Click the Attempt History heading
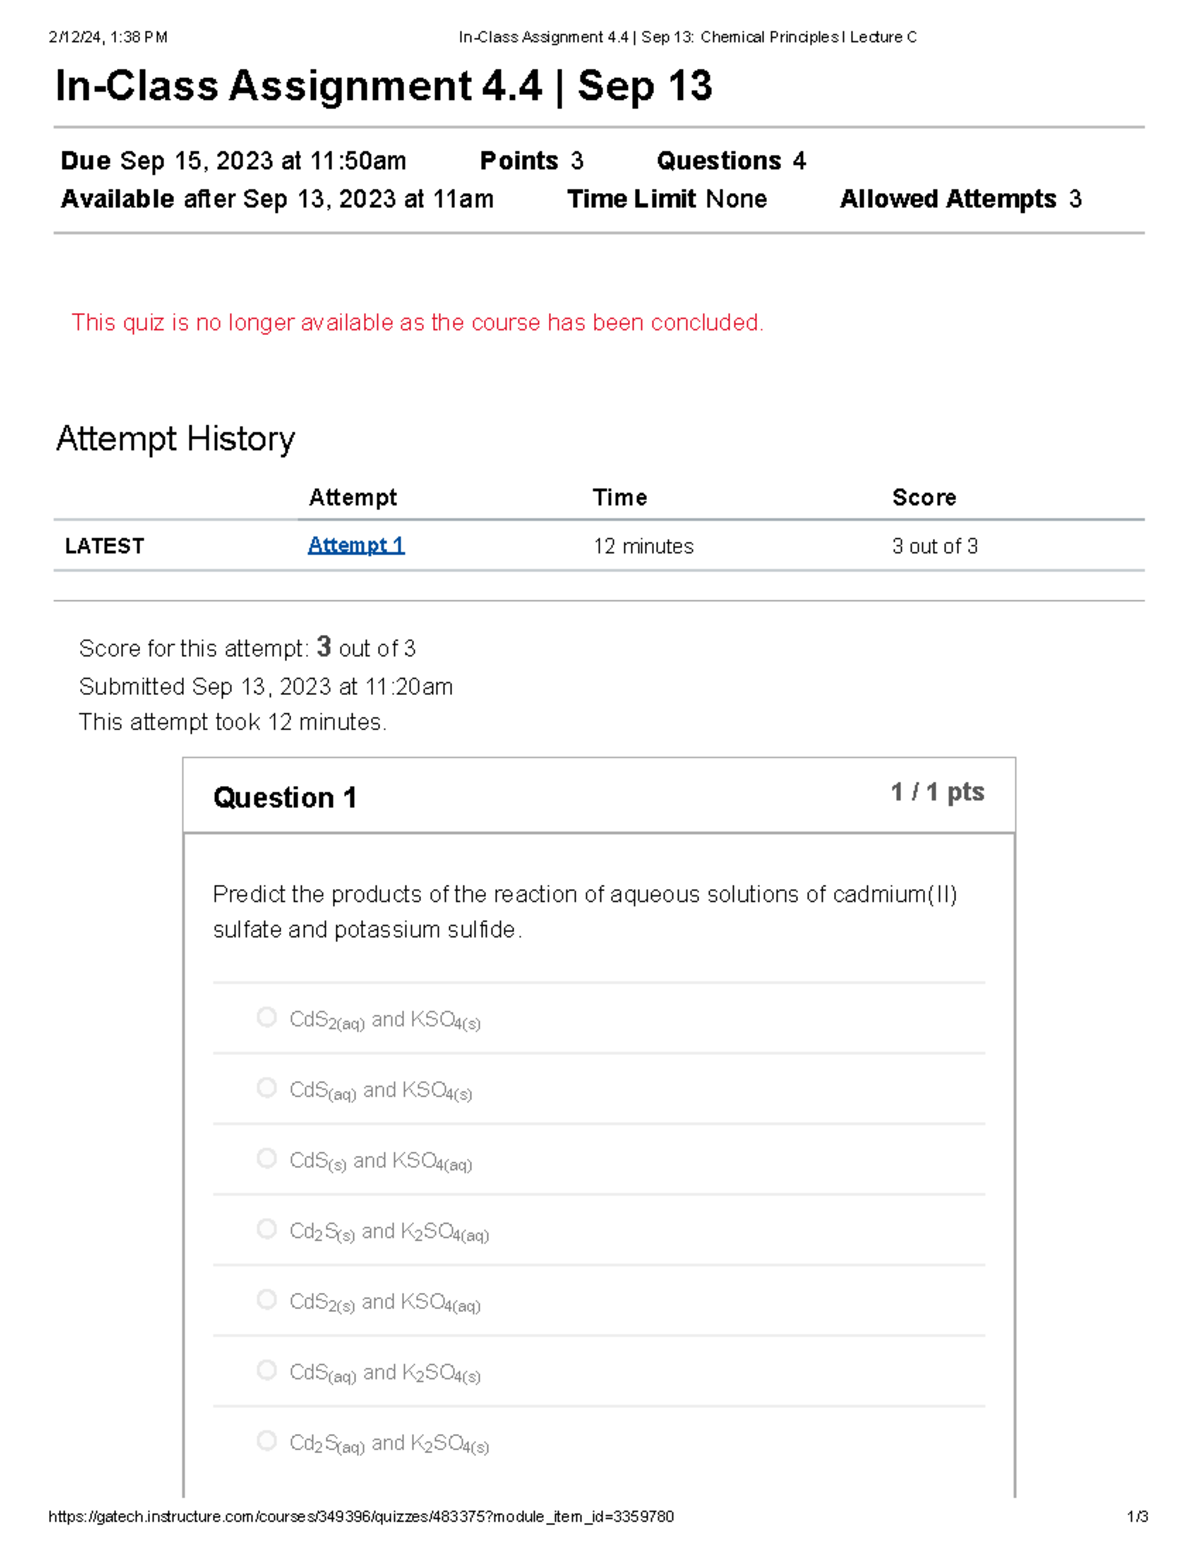The image size is (1200, 1553). (x=176, y=439)
